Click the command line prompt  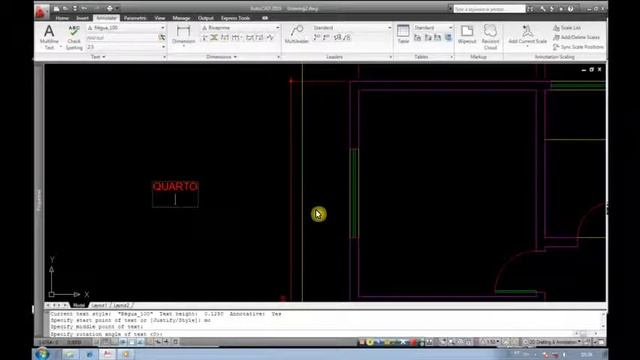pyautogui.click(x=107, y=334)
